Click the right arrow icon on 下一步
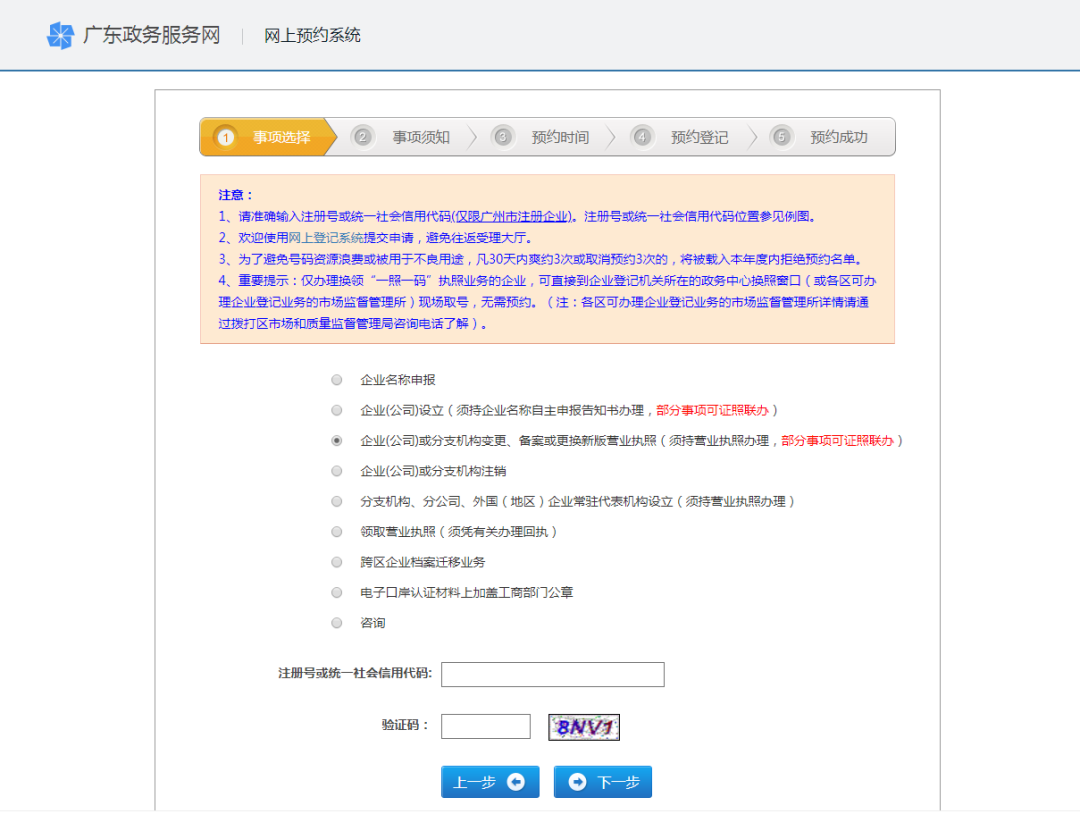 click(577, 782)
